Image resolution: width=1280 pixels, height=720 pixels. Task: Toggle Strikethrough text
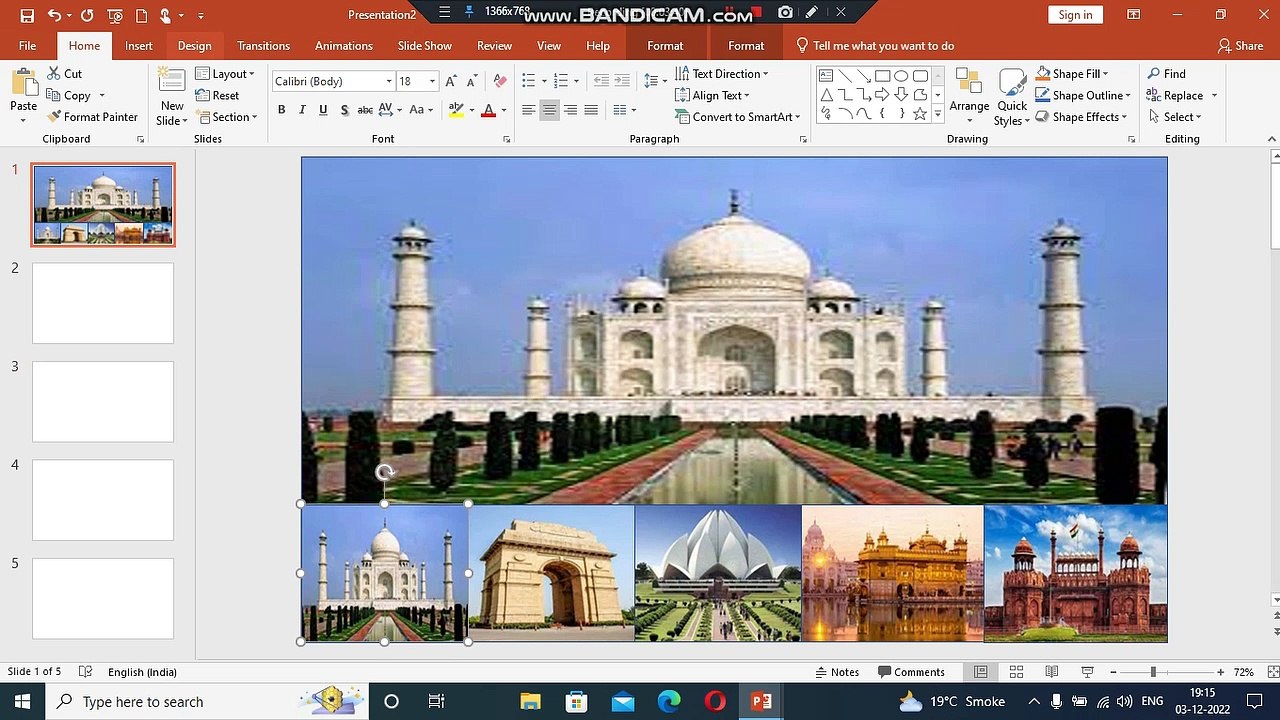365,110
